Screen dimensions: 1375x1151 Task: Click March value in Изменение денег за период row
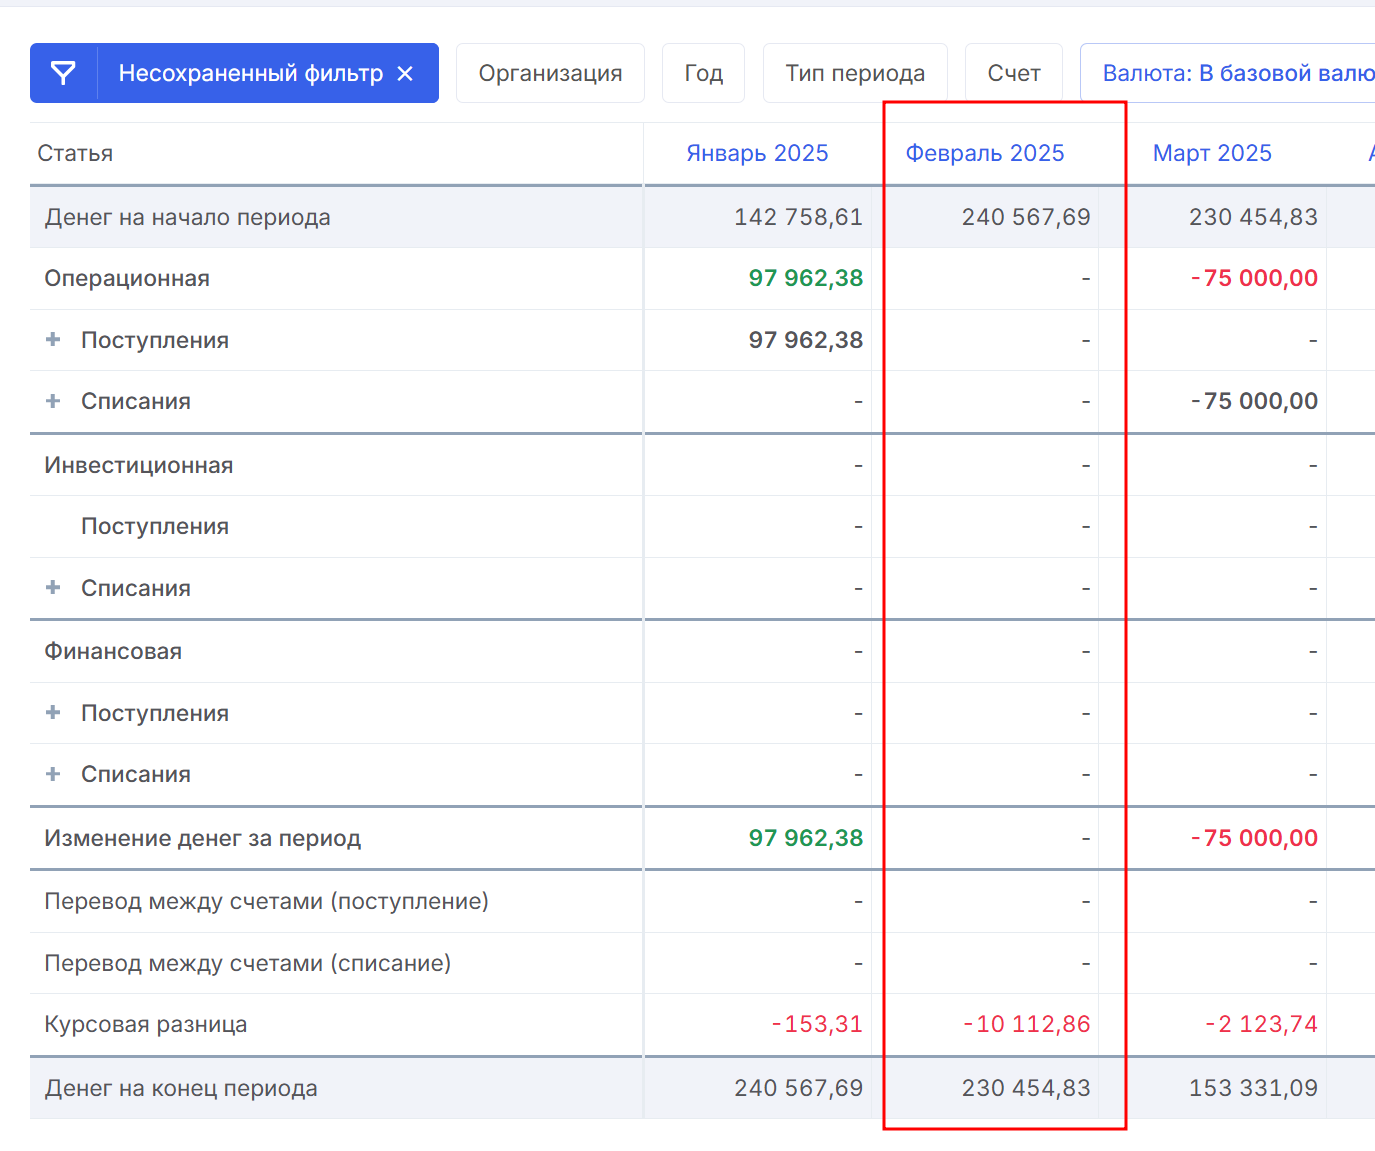(x=1254, y=838)
